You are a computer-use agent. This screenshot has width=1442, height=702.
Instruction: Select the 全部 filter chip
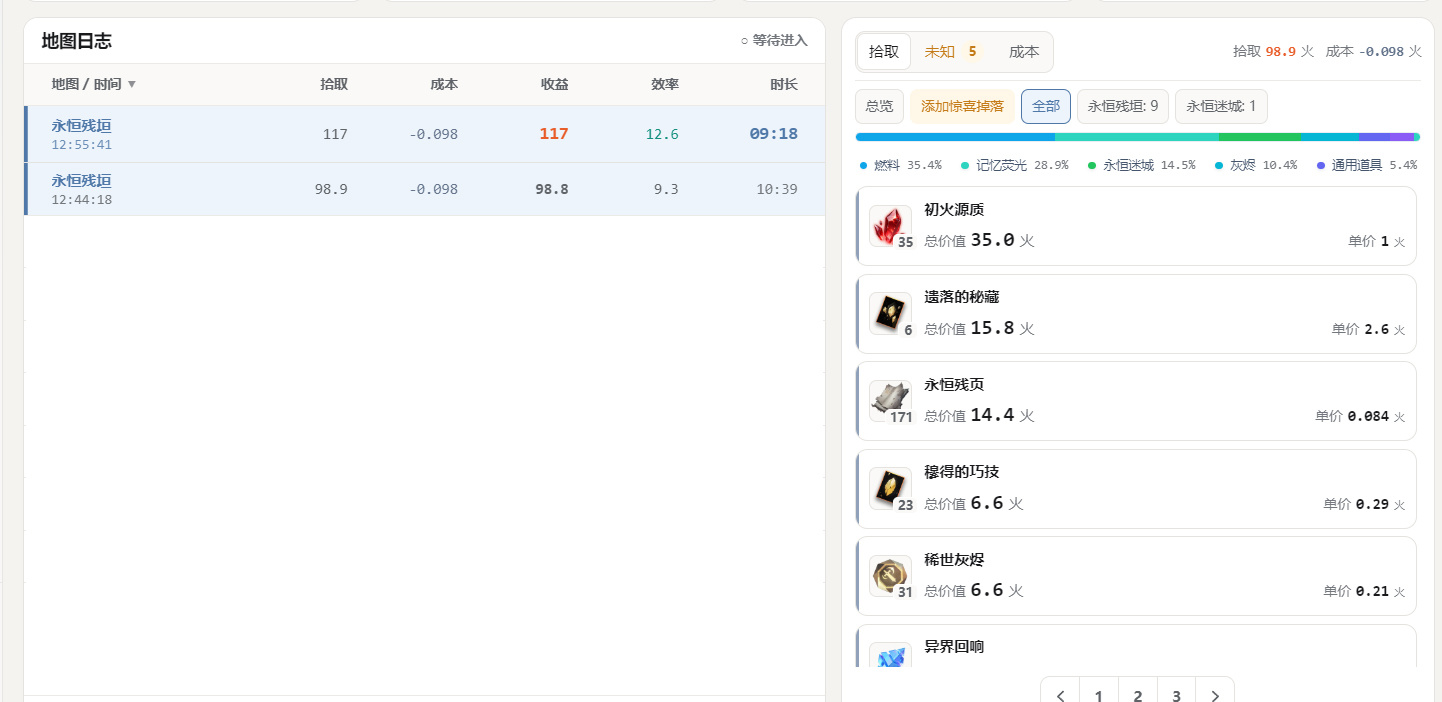point(1046,106)
